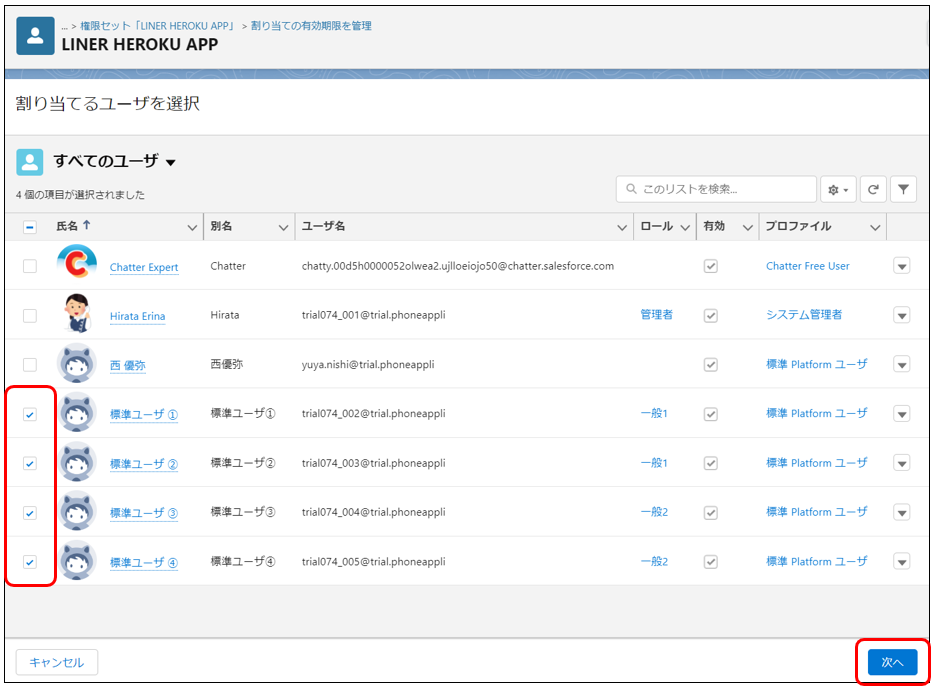The width and height of the screenshot is (935, 691).
Task: Check the Chatter Expert row checkbox
Action: point(30,266)
